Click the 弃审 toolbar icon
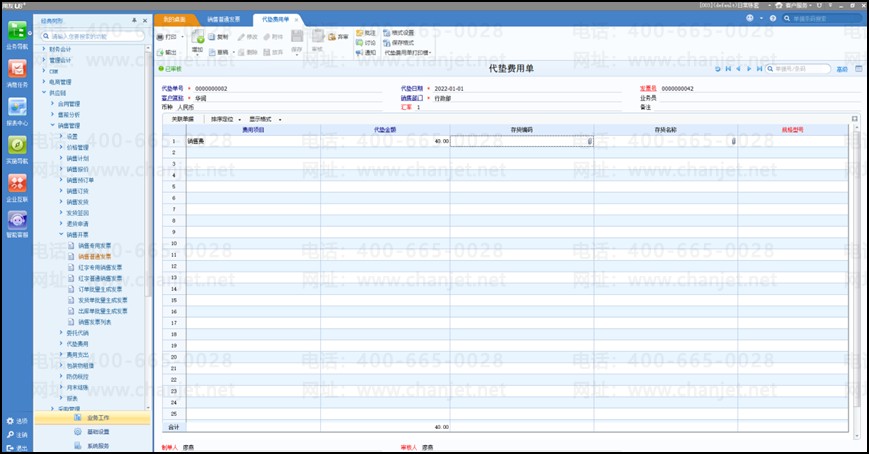The image size is (869, 454). 339,36
